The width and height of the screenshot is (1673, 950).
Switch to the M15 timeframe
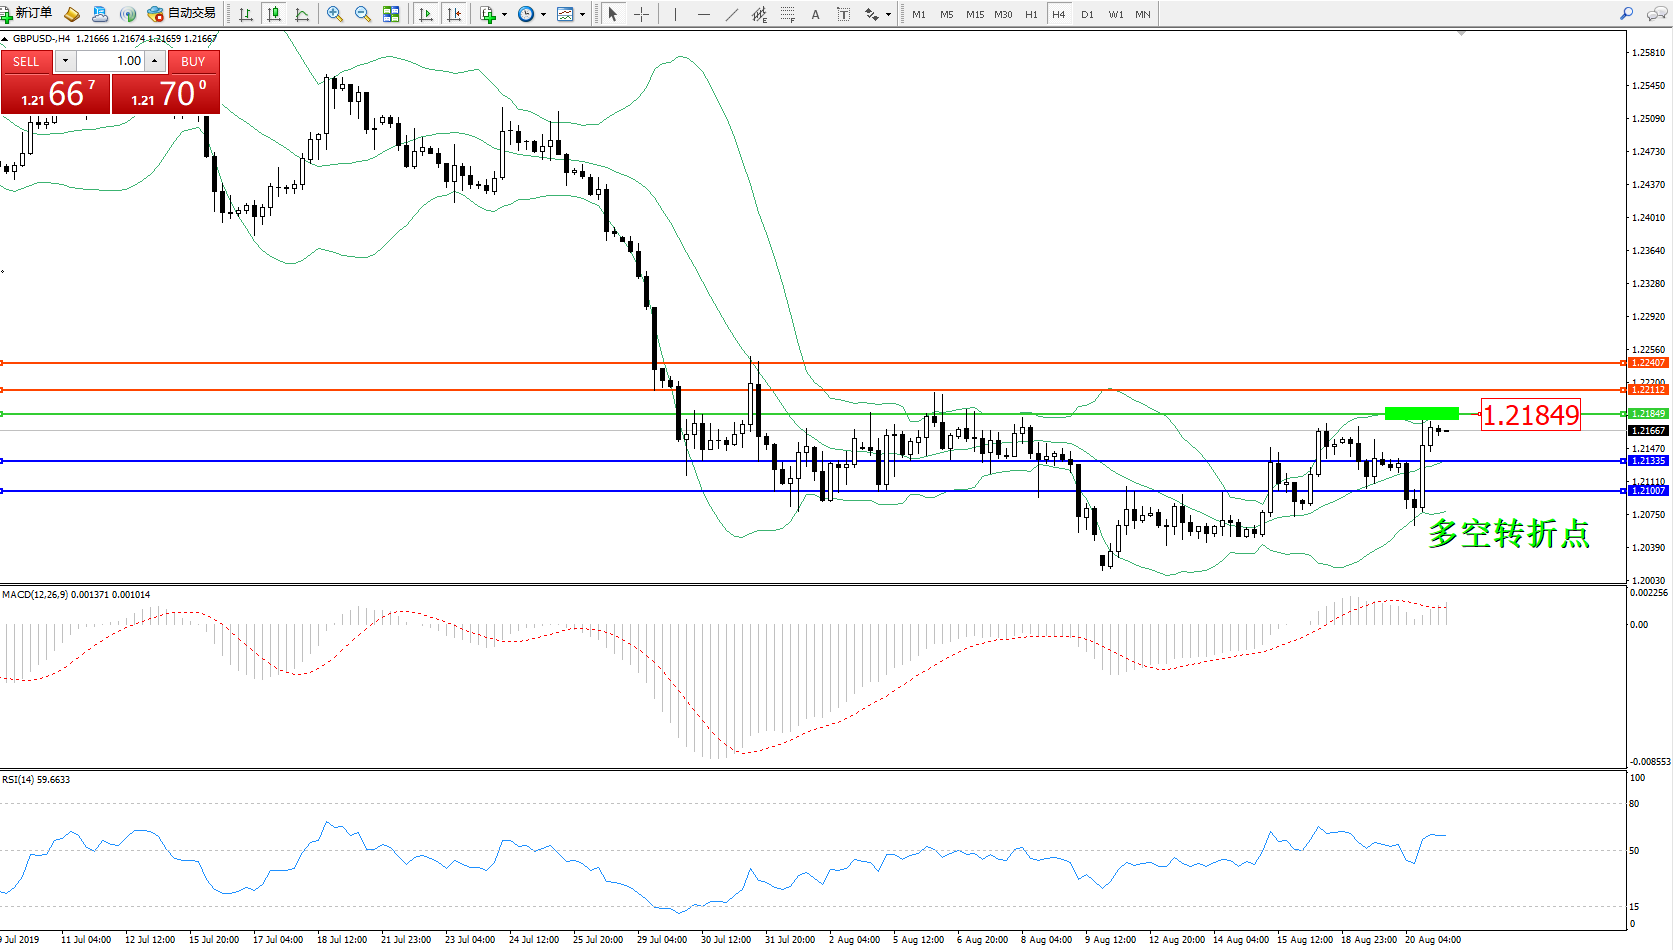coord(974,14)
